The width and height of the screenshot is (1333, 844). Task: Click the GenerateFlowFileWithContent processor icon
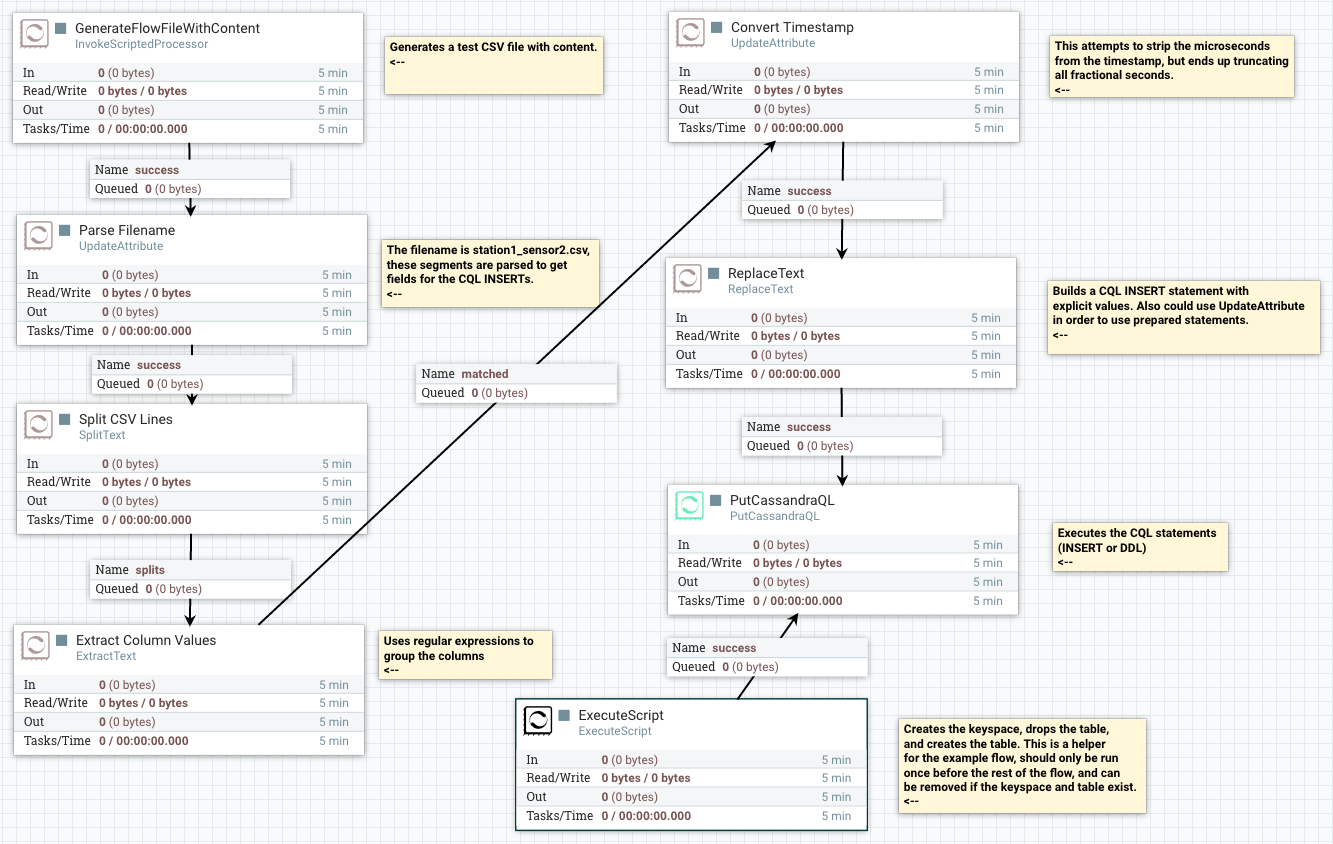pyautogui.click(x=35, y=35)
